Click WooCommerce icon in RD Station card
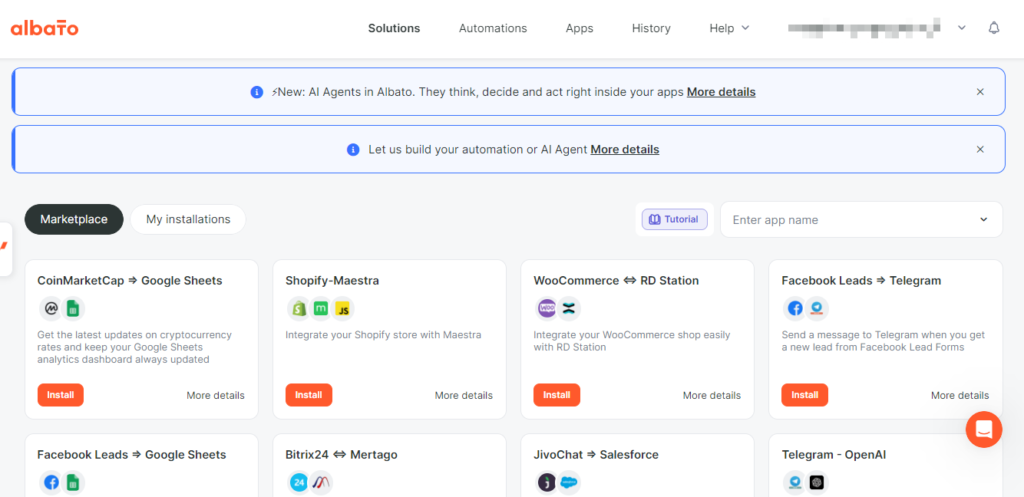This screenshot has width=1024, height=497. [546, 308]
